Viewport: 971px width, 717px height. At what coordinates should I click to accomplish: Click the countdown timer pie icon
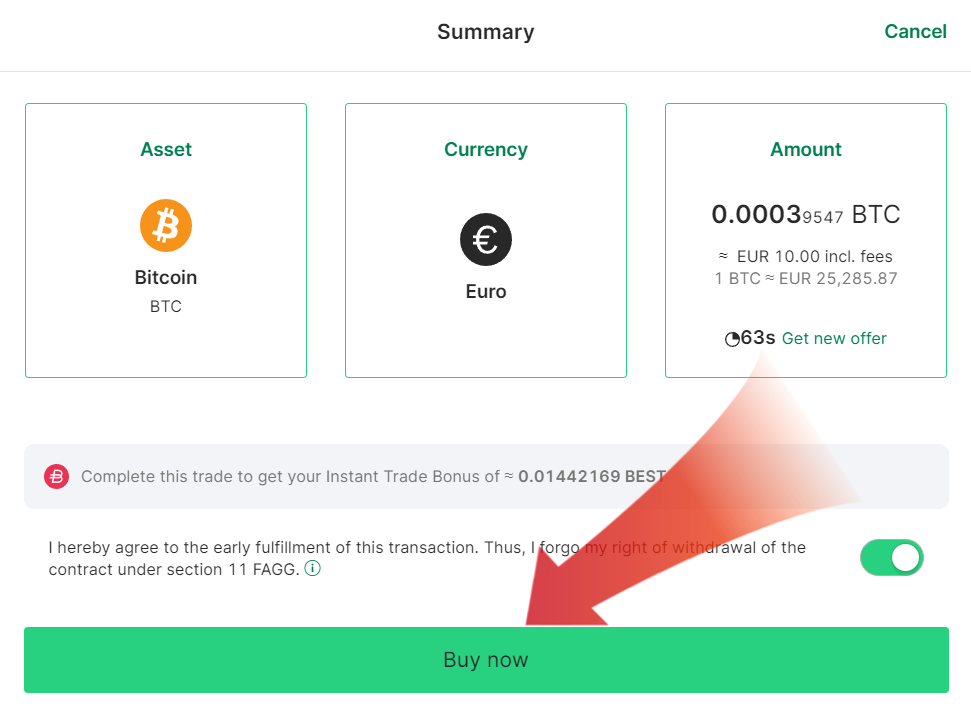pos(732,339)
